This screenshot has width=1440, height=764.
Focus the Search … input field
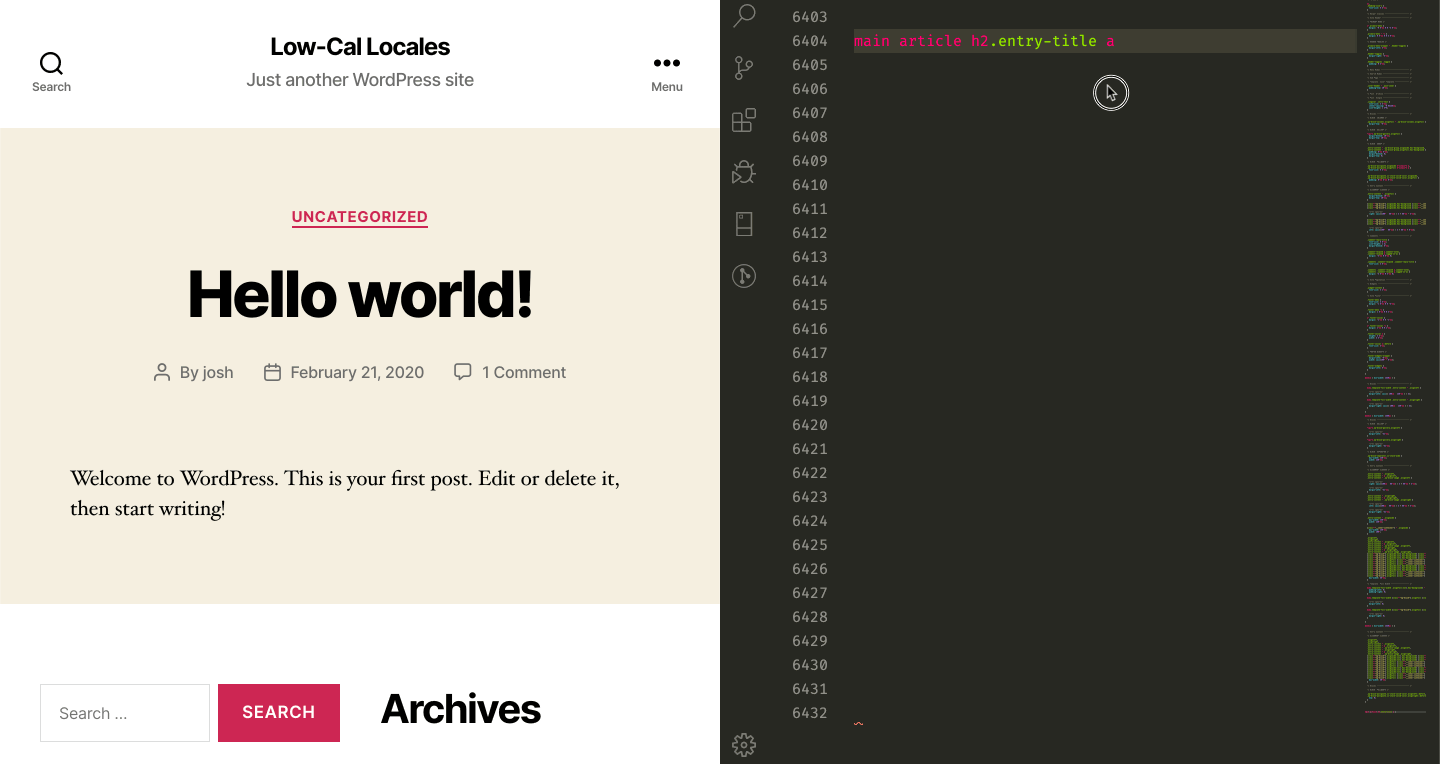pyautogui.click(x=125, y=713)
